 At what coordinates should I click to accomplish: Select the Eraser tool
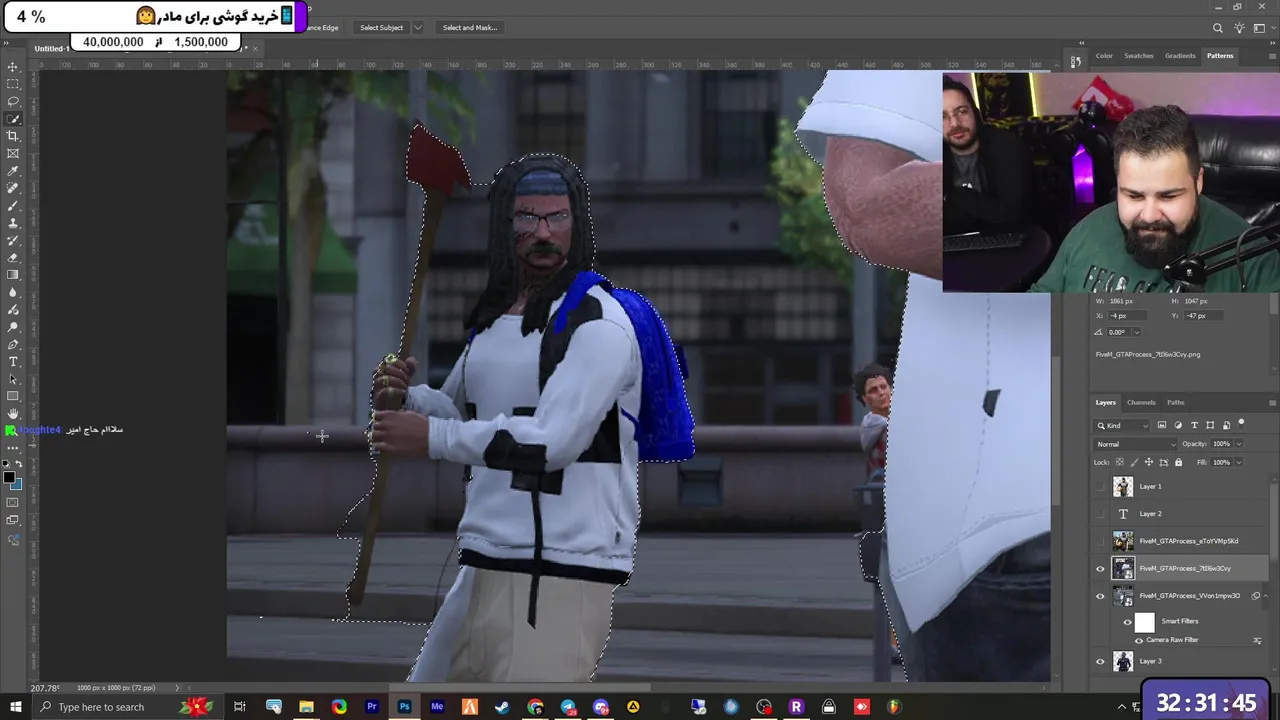tap(13, 257)
